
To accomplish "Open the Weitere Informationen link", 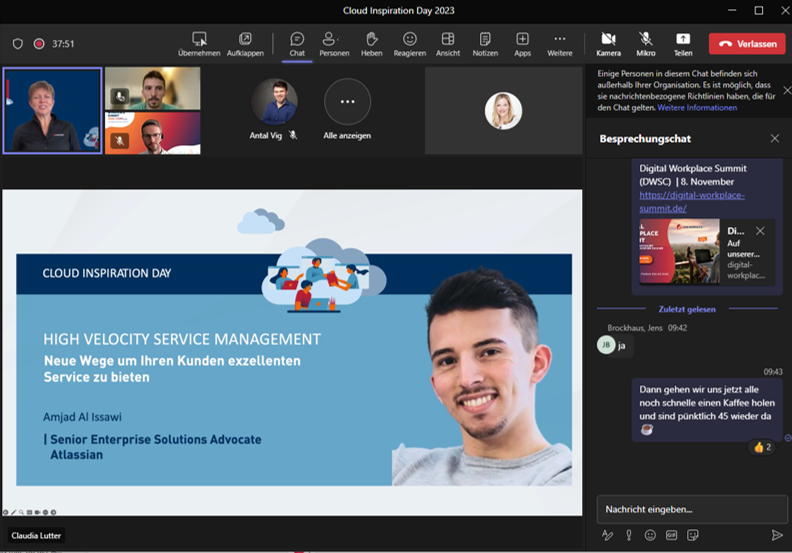I will (x=697, y=108).
